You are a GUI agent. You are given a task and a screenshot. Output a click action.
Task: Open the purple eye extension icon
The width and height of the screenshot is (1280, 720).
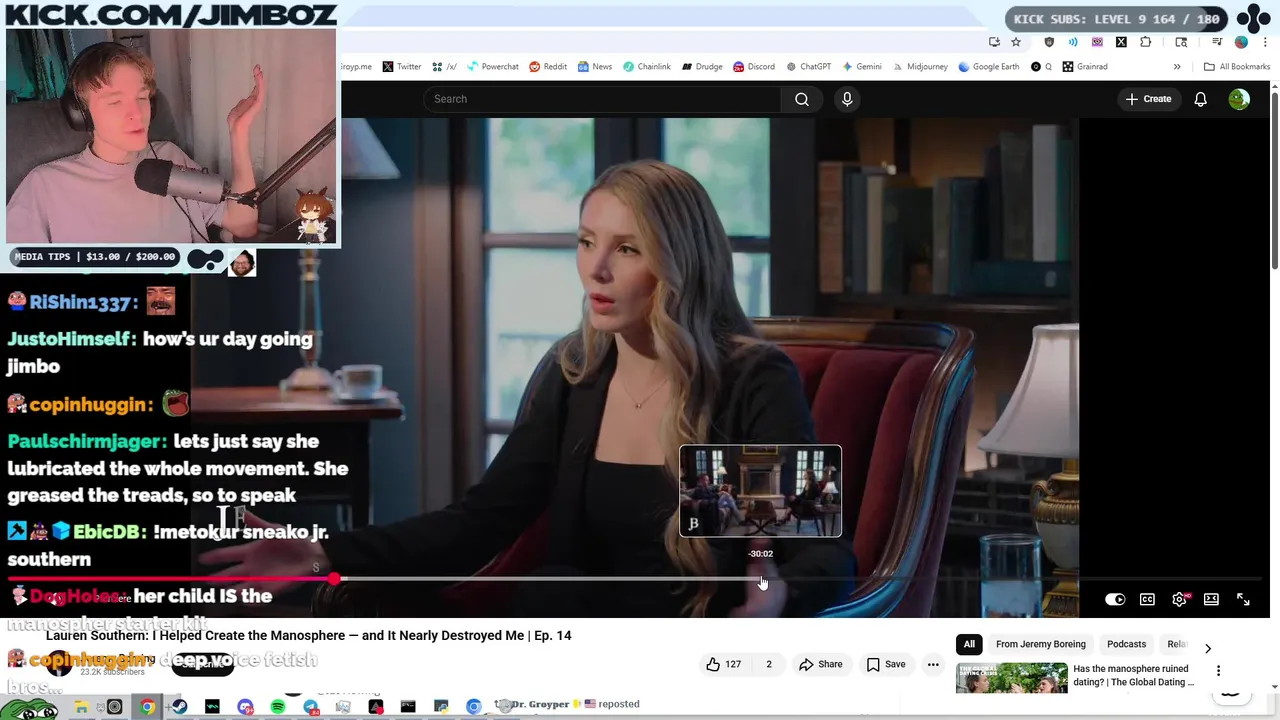click(1097, 42)
